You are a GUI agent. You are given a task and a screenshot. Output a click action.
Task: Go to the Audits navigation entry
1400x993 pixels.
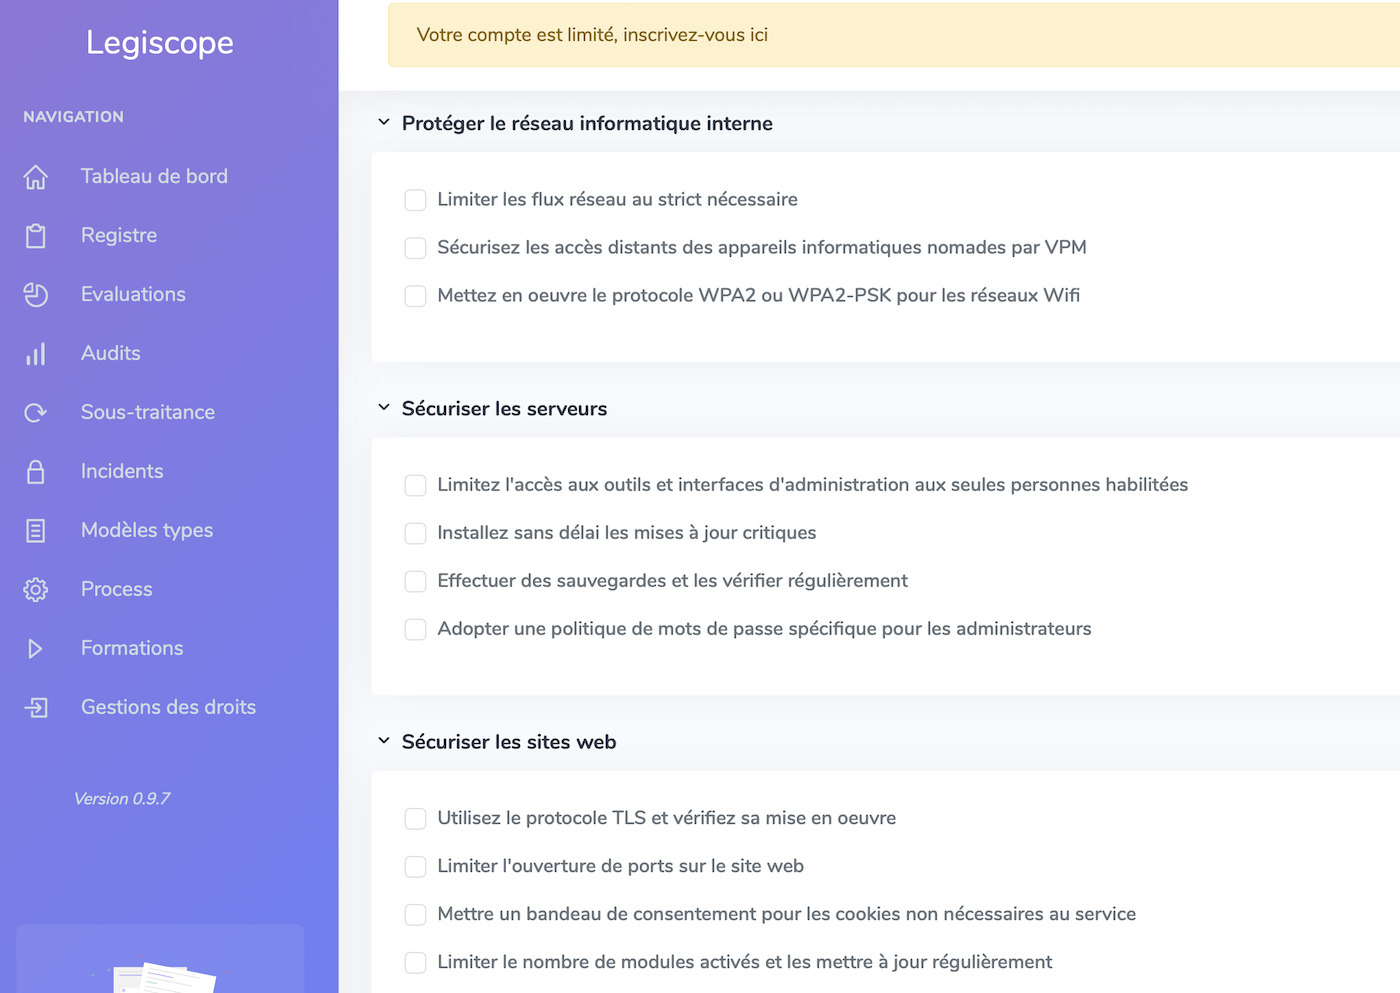click(x=110, y=353)
